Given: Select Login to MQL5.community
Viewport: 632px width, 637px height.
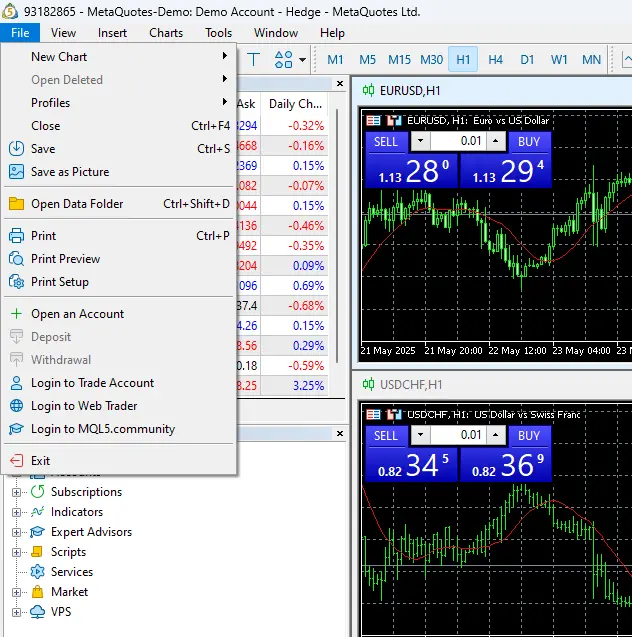Looking at the screenshot, I should (102, 429).
